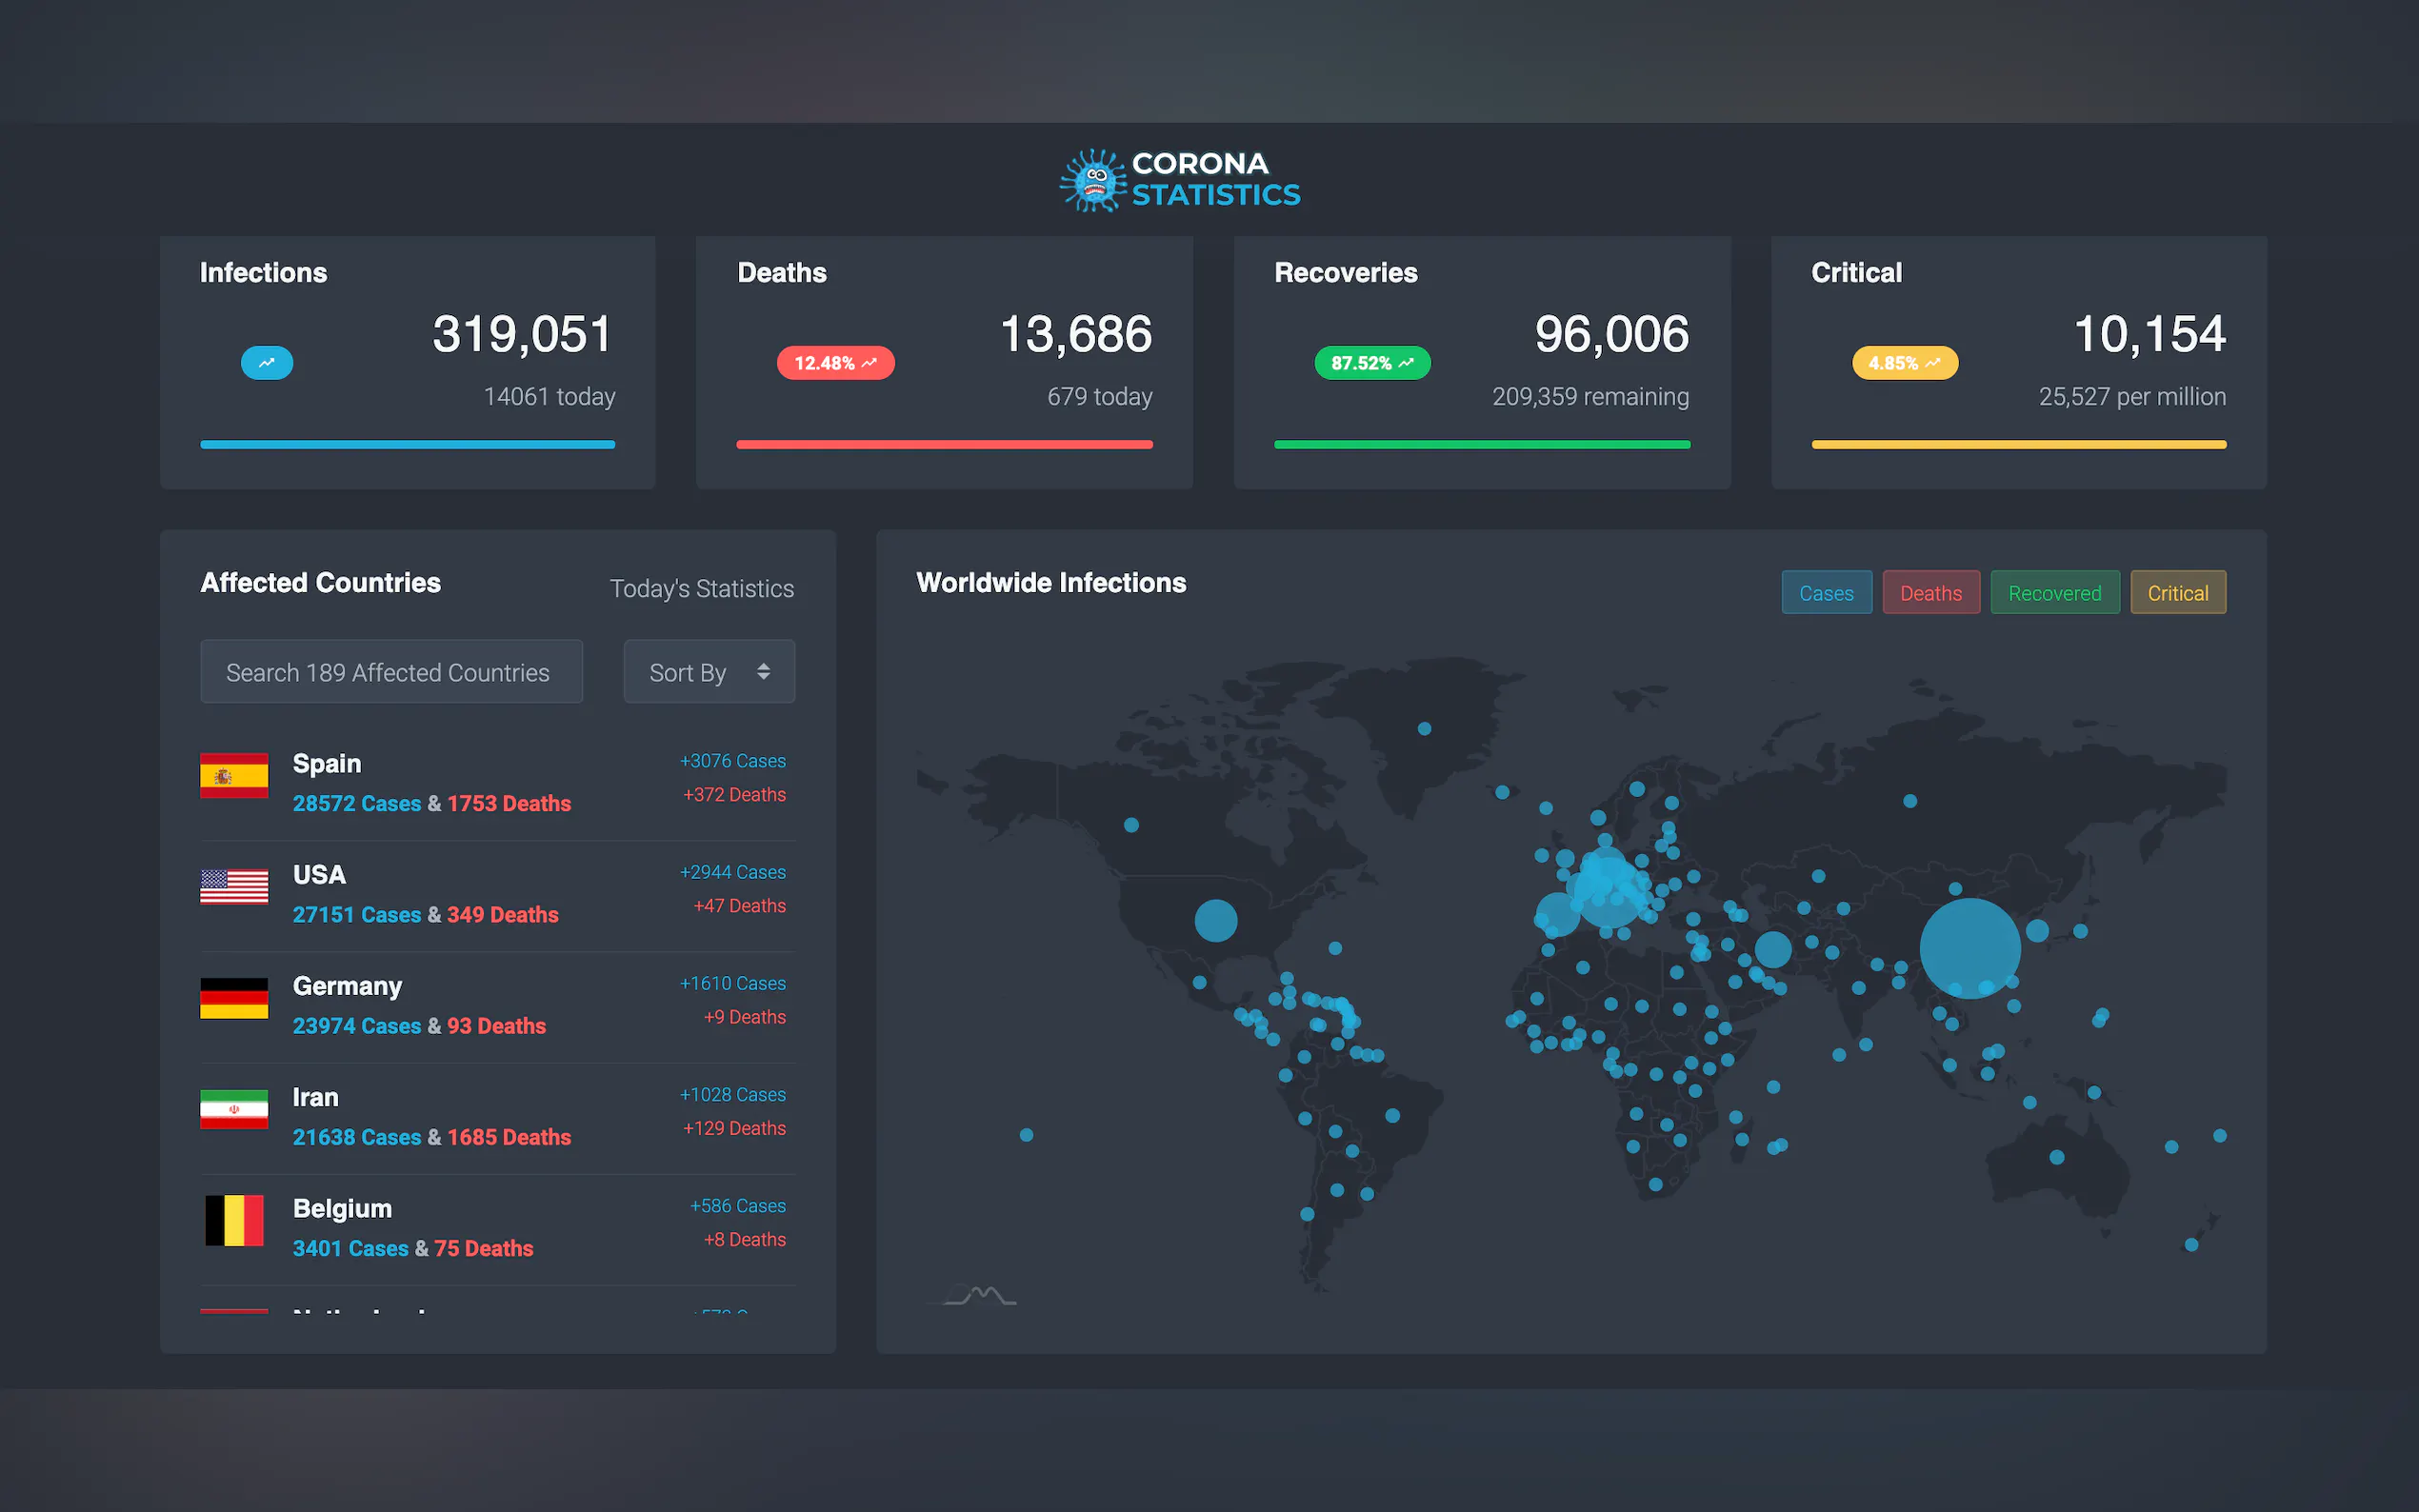The height and width of the screenshot is (1512, 2419).
Task: Click the '25,527 per million' text
Action: pos(2132,397)
